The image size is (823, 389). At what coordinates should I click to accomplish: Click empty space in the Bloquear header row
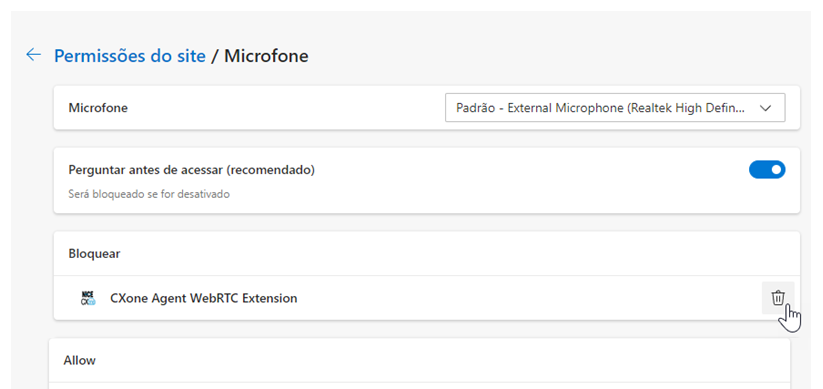click(x=446, y=254)
